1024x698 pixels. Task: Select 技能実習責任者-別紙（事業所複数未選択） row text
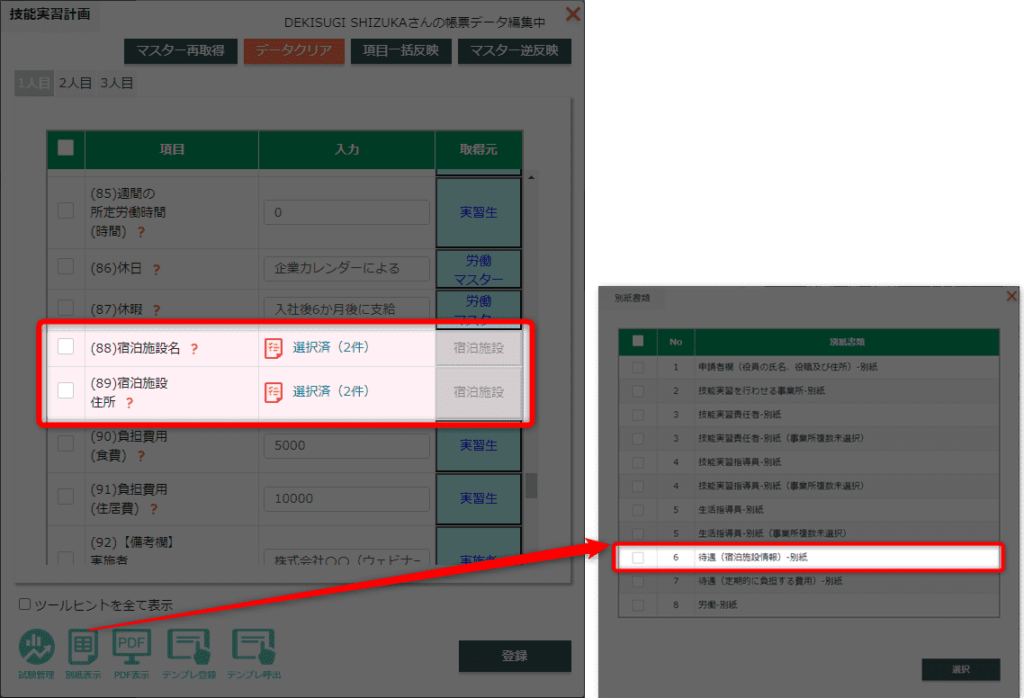(x=781, y=439)
